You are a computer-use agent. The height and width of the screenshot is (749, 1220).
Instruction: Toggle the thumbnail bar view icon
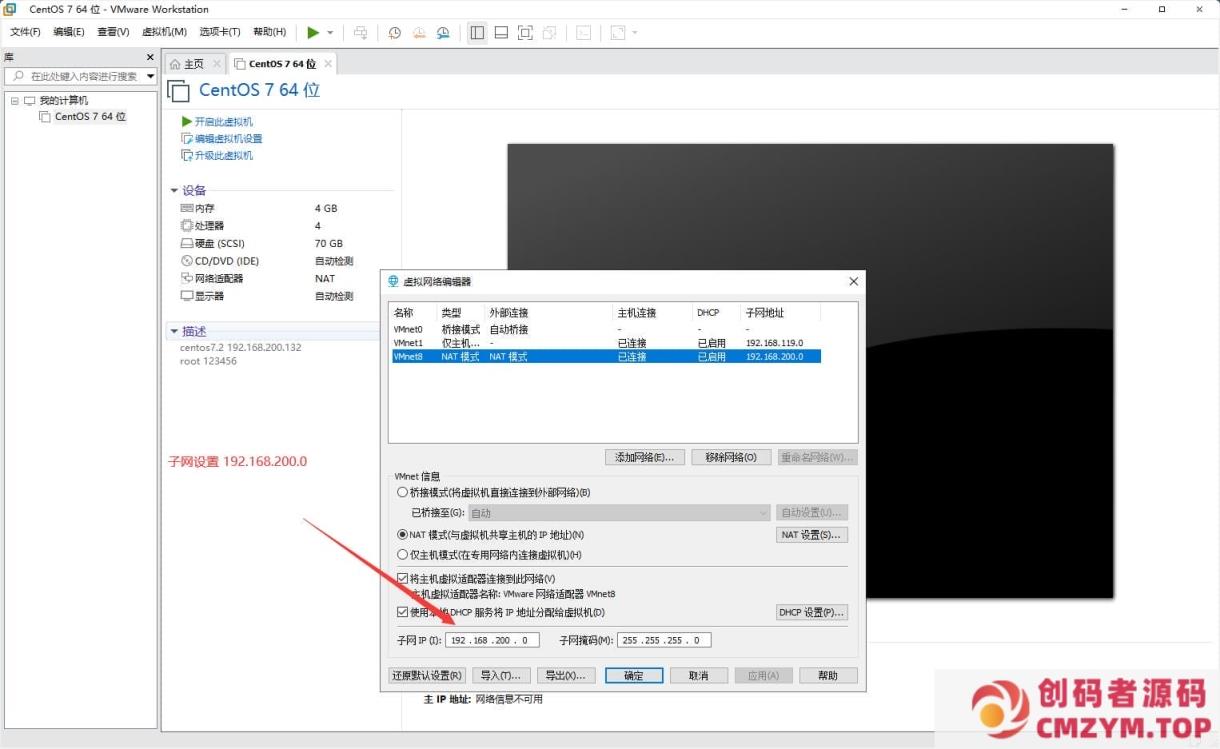[501, 32]
